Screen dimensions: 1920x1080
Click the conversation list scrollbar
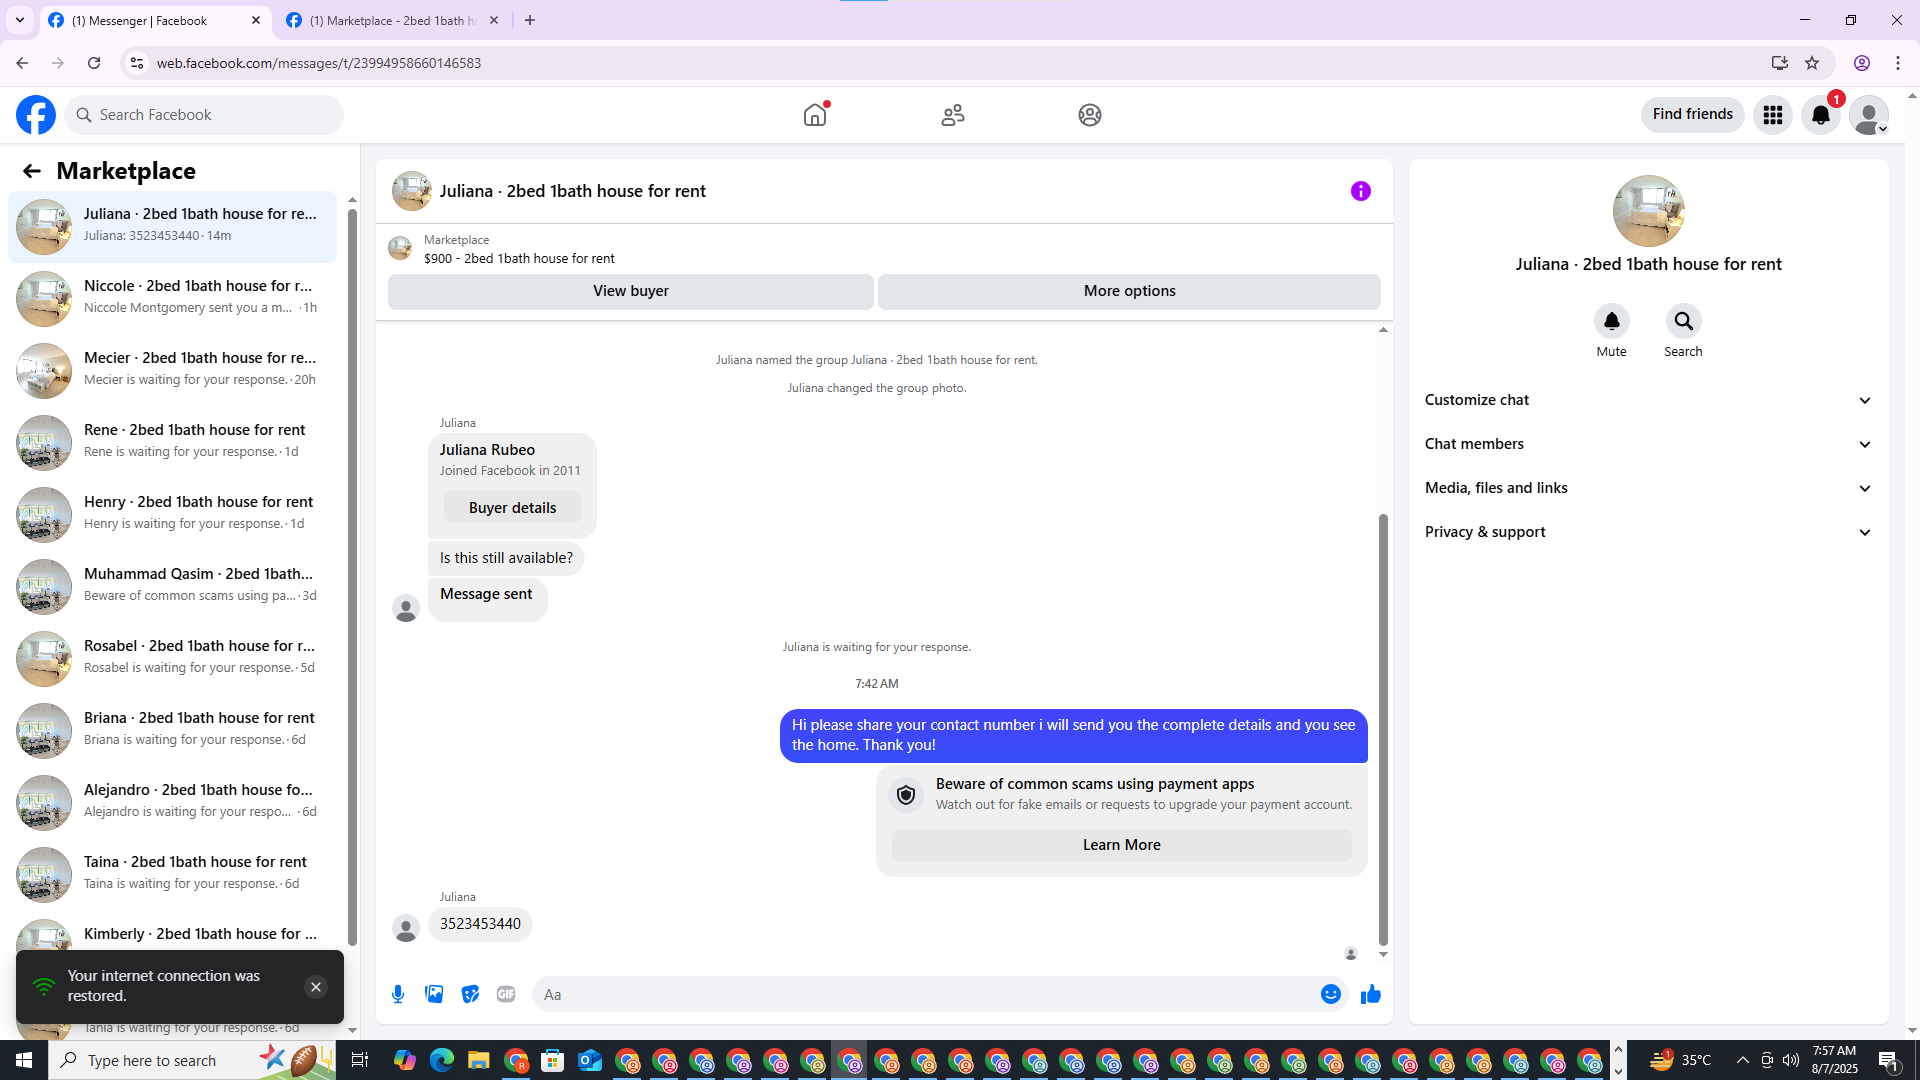352,577
